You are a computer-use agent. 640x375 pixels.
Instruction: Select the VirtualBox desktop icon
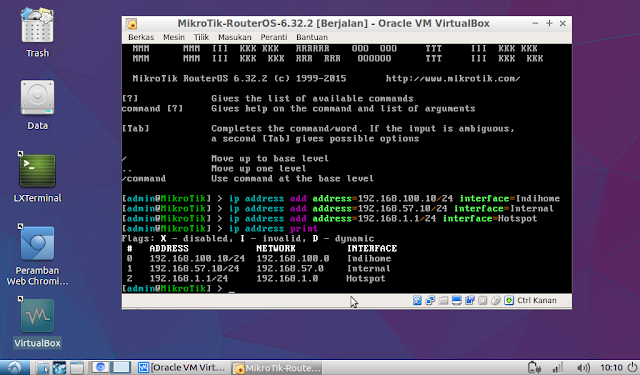click(x=37, y=323)
